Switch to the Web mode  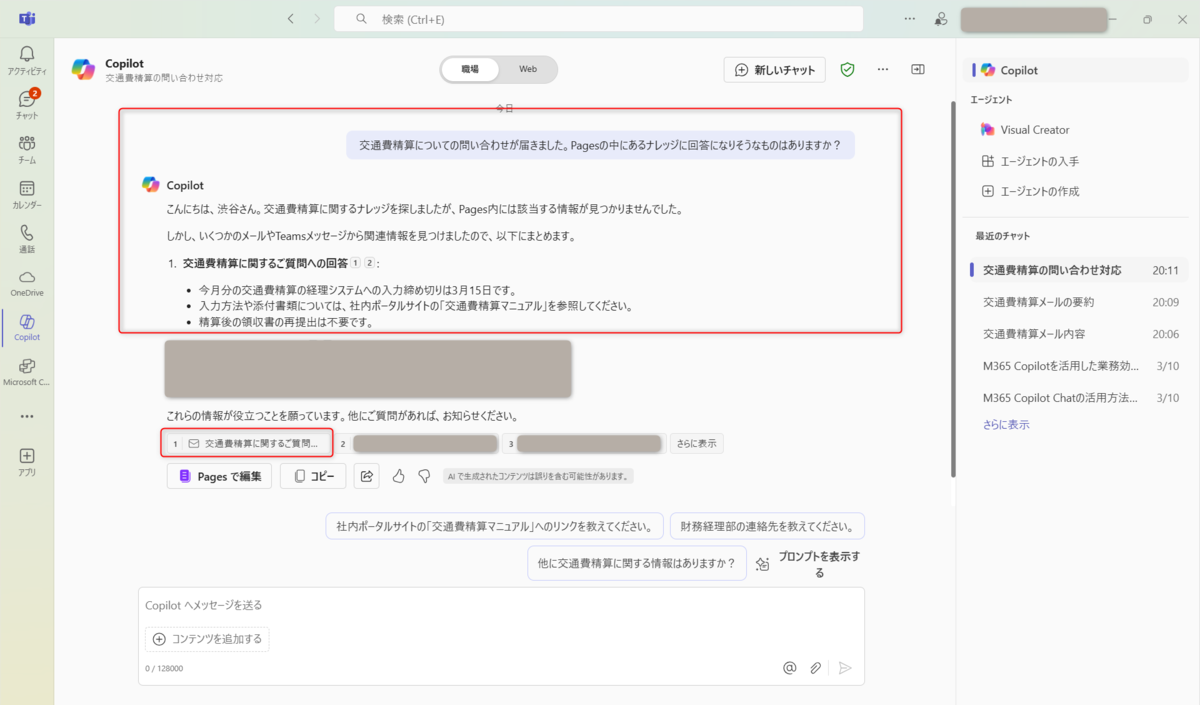(x=528, y=69)
